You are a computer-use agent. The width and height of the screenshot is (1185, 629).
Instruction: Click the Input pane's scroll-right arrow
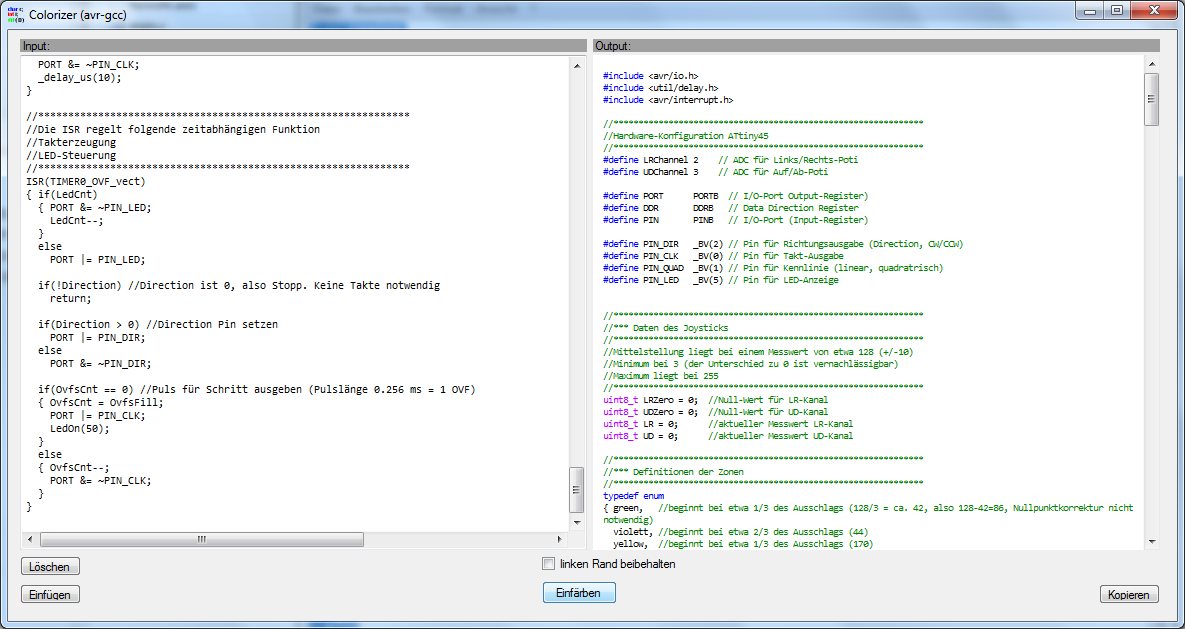pos(560,540)
